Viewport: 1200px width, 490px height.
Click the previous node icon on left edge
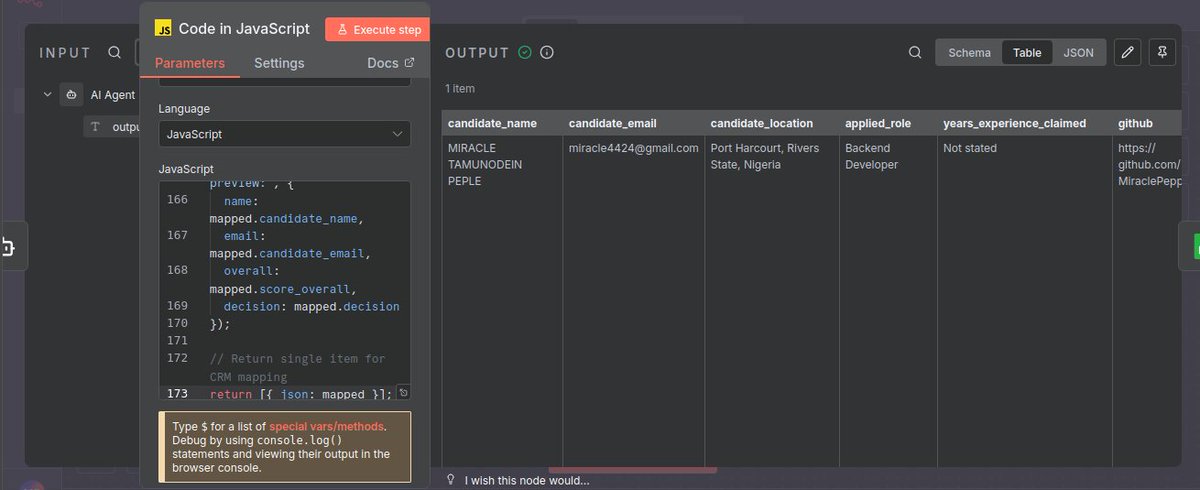pyautogui.click(x=8, y=247)
